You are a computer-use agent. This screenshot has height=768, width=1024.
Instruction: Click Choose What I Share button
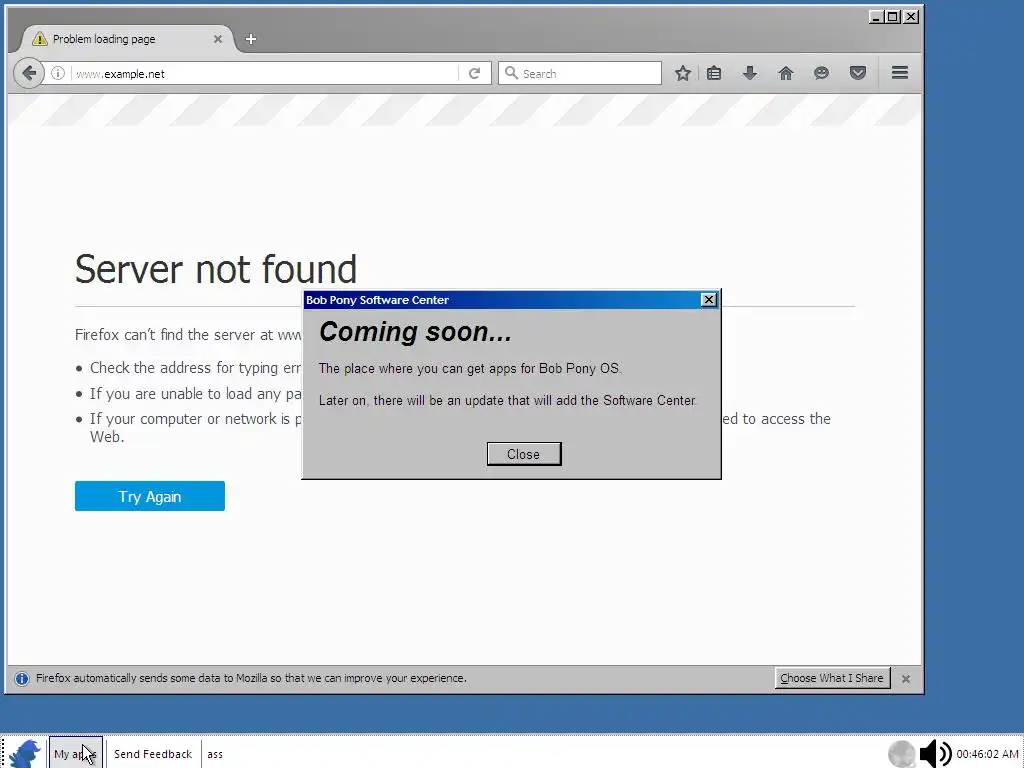pos(831,678)
